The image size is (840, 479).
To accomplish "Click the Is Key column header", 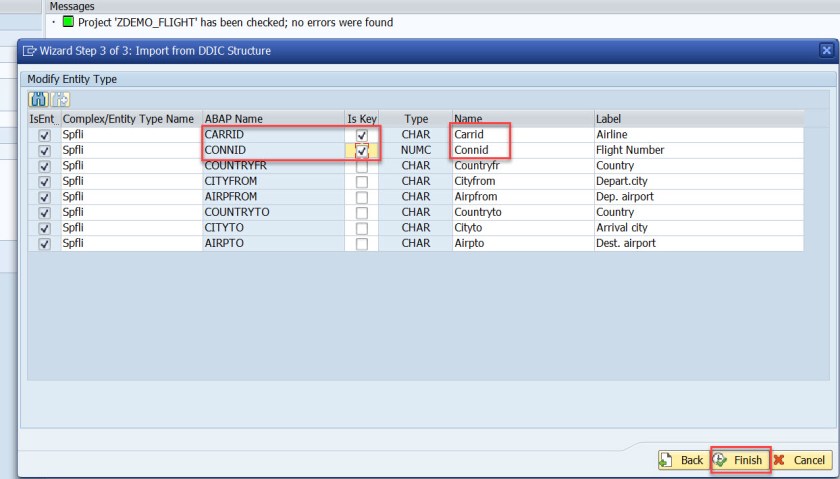I will [x=362, y=119].
